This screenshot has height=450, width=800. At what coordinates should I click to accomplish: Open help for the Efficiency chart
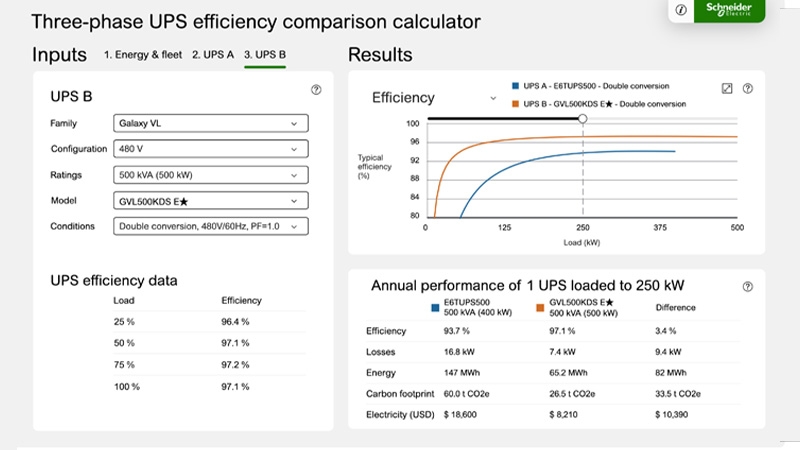point(747,88)
